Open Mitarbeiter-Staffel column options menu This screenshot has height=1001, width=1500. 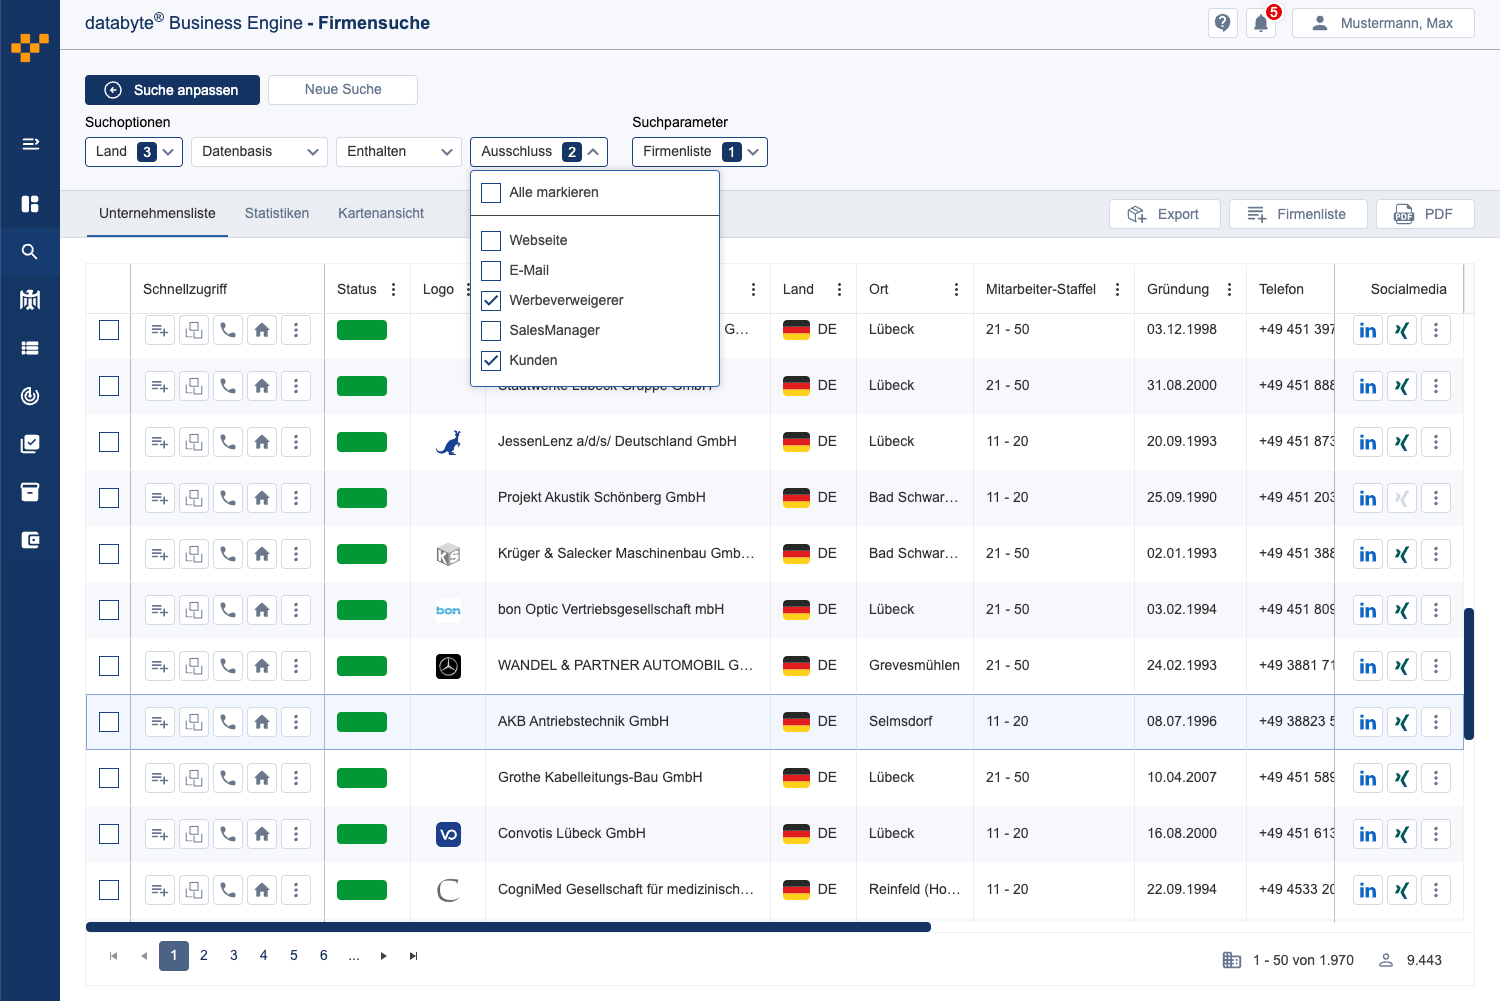[x=1117, y=289]
